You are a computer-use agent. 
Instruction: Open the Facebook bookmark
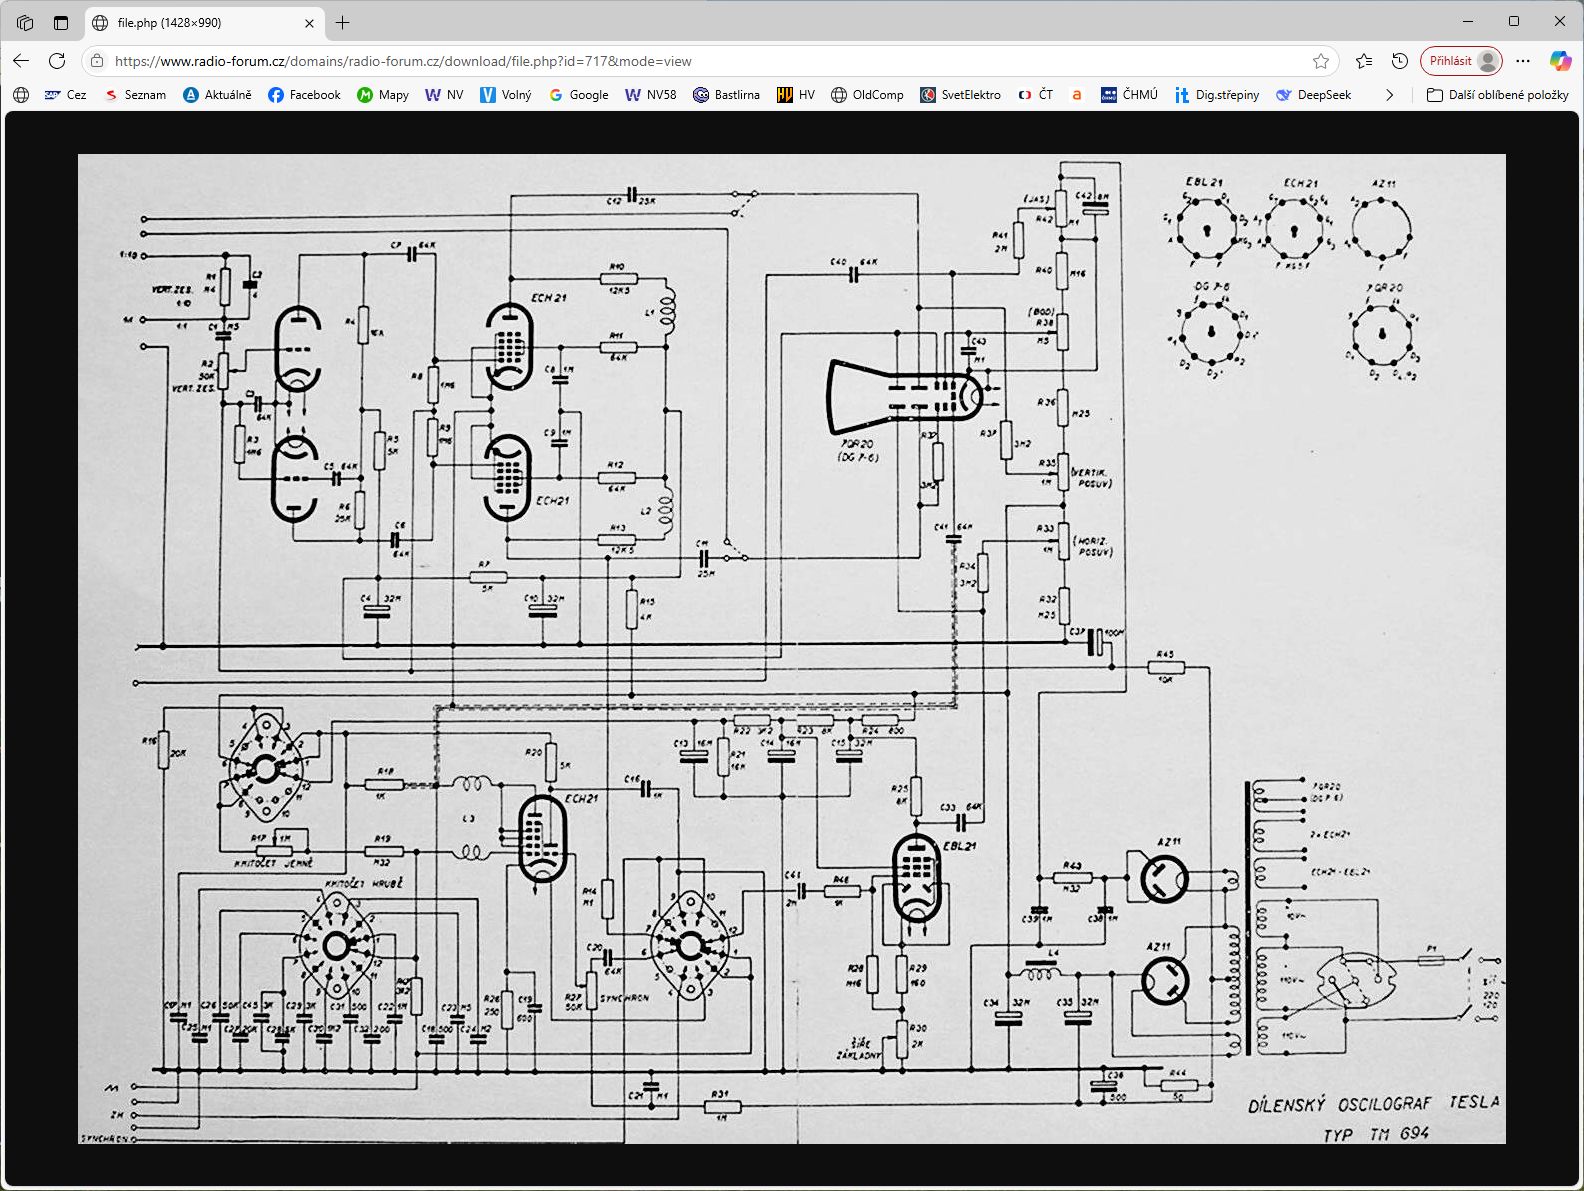tap(304, 95)
